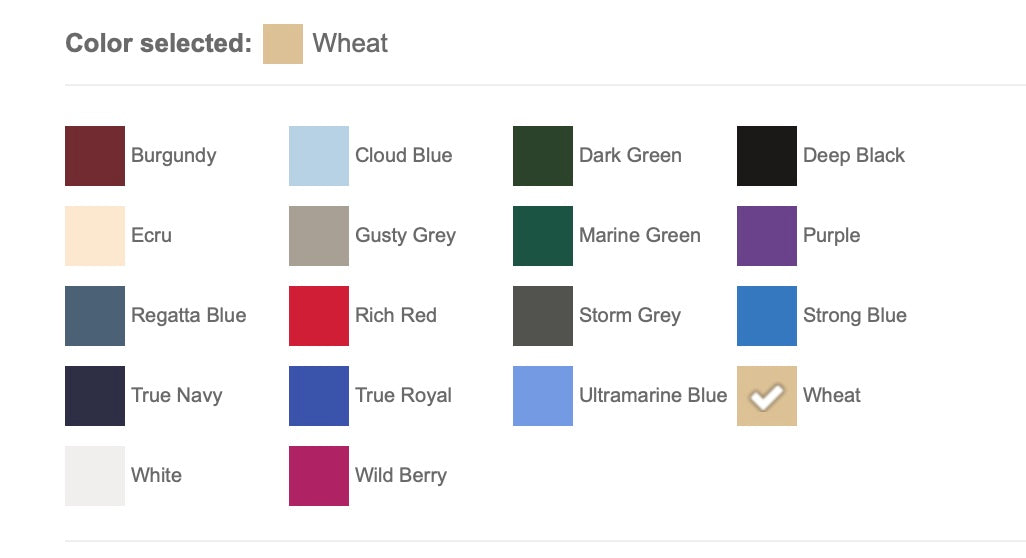Click the Gusty Grey swatch
Viewport: 1026px width, 558px height.
click(x=319, y=236)
